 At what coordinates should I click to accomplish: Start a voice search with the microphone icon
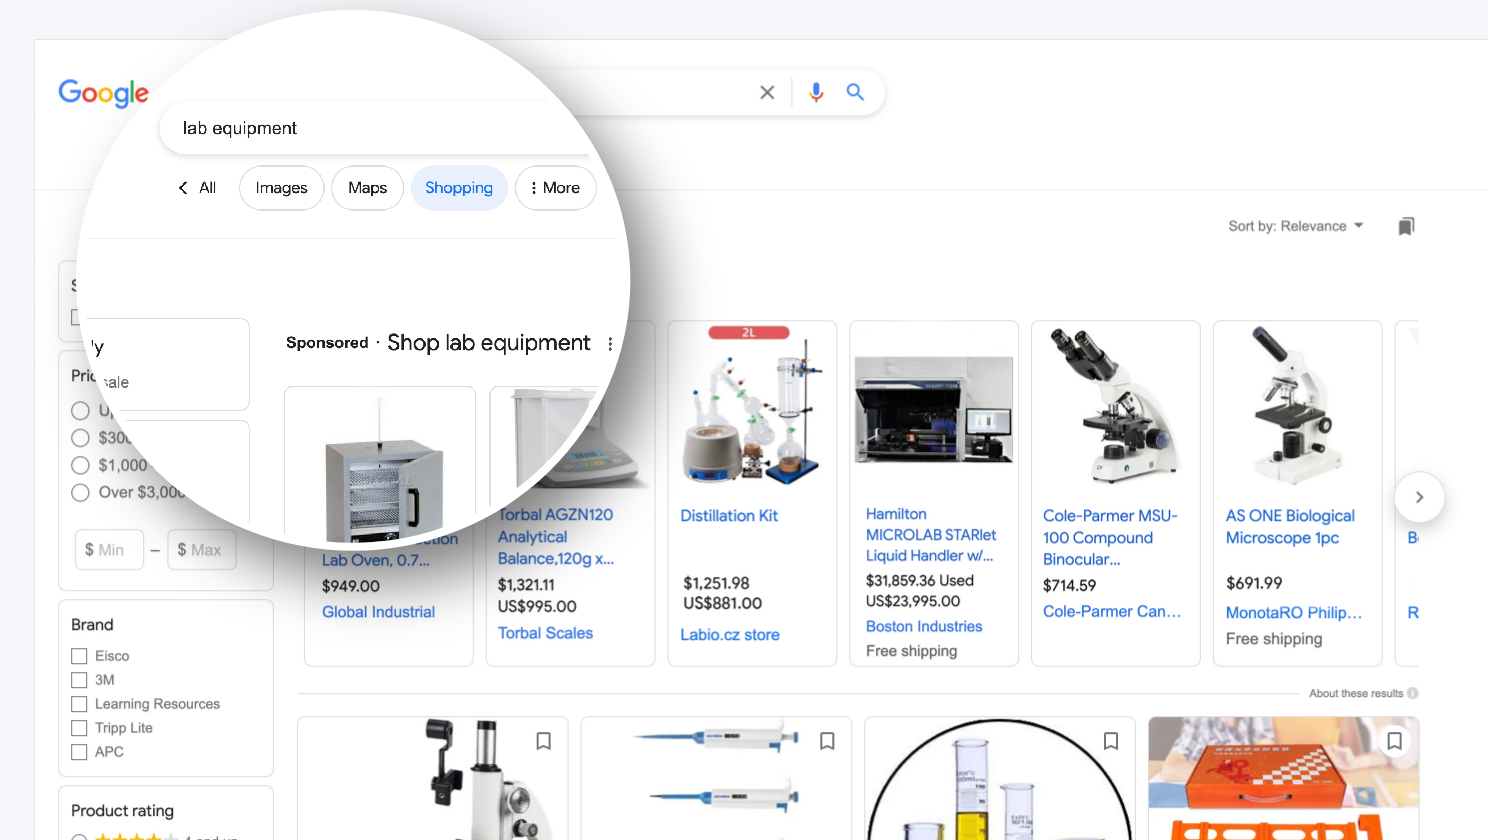815,91
